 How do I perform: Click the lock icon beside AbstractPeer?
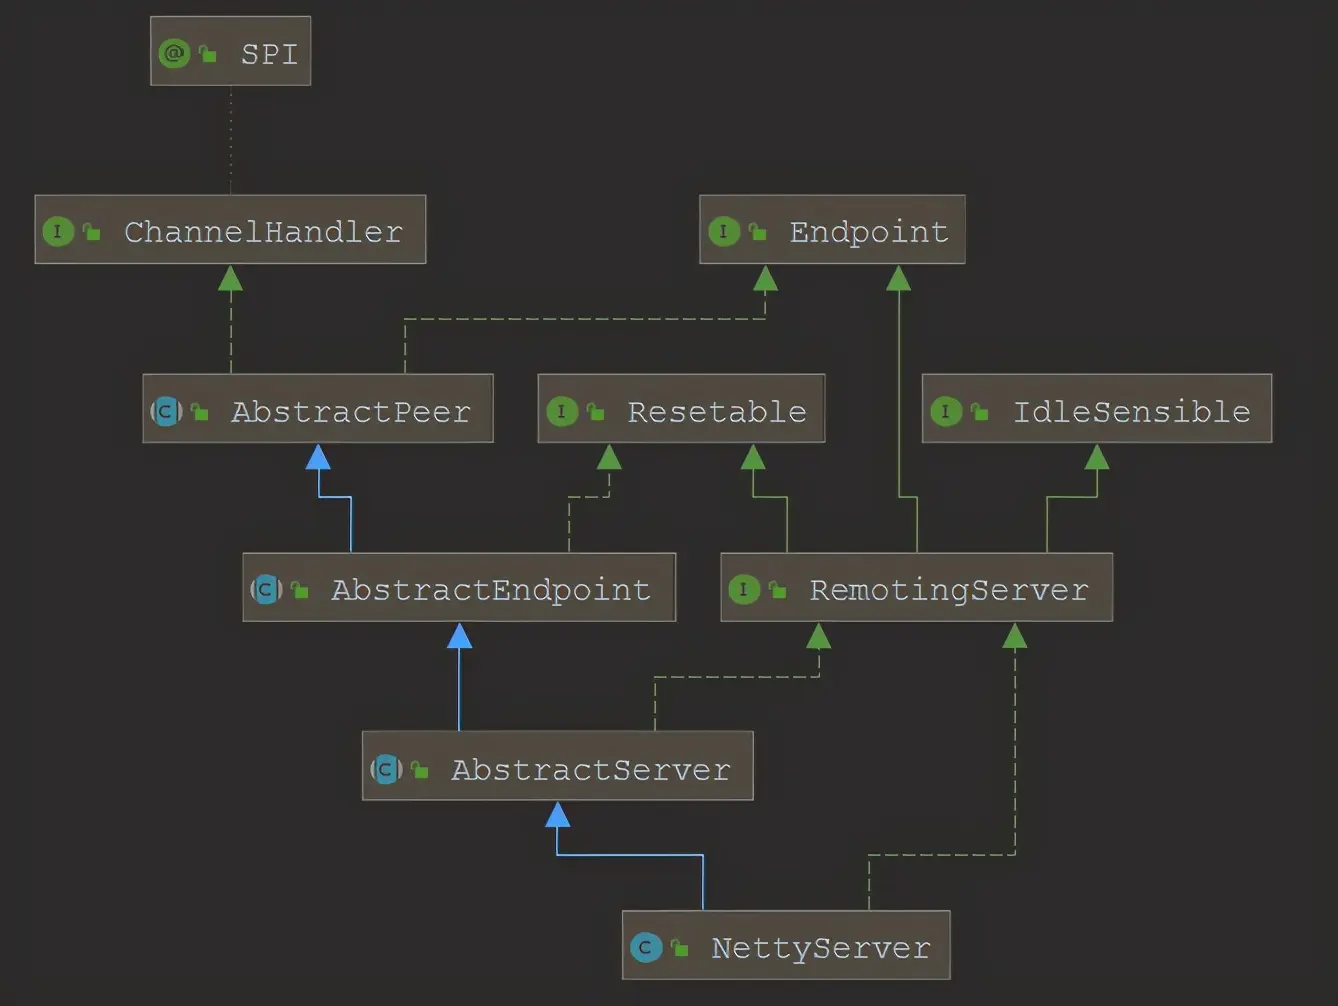(x=200, y=411)
